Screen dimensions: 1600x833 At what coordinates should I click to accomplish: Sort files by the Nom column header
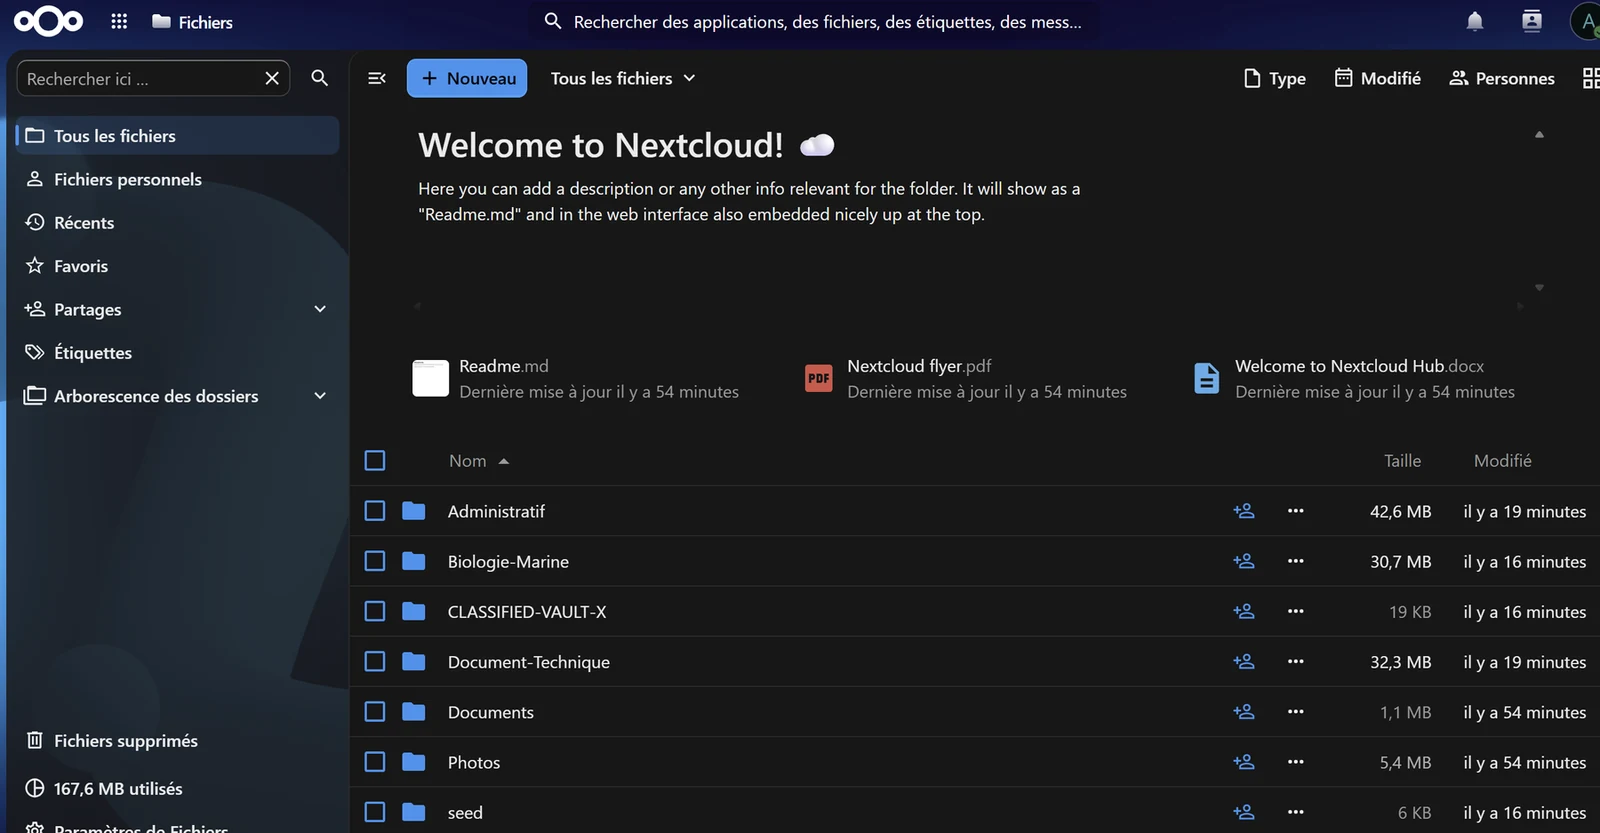(x=479, y=460)
